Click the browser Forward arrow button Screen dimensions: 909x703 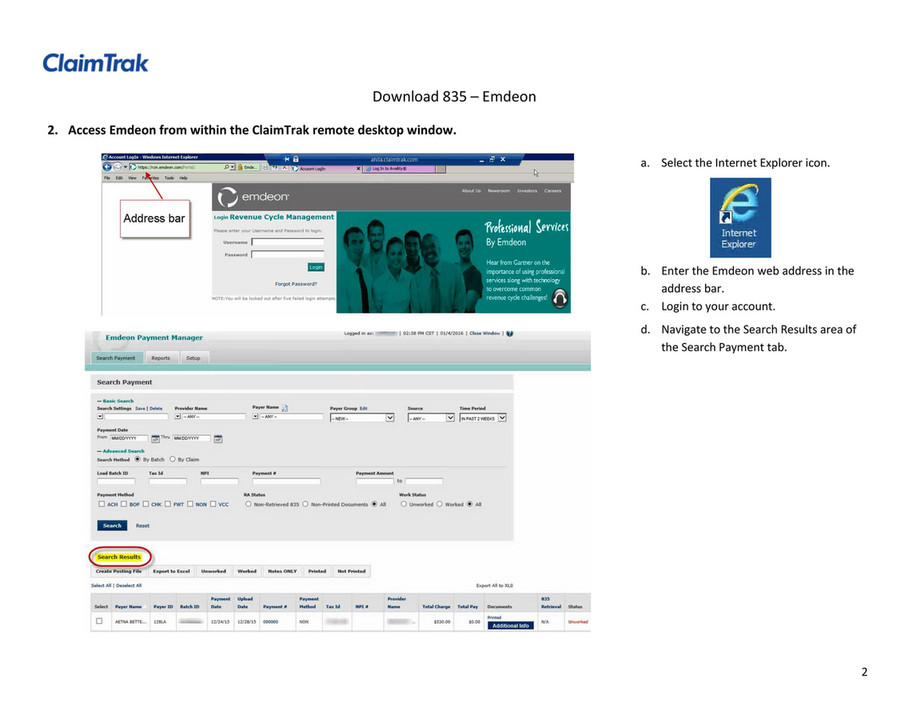click(117, 167)
